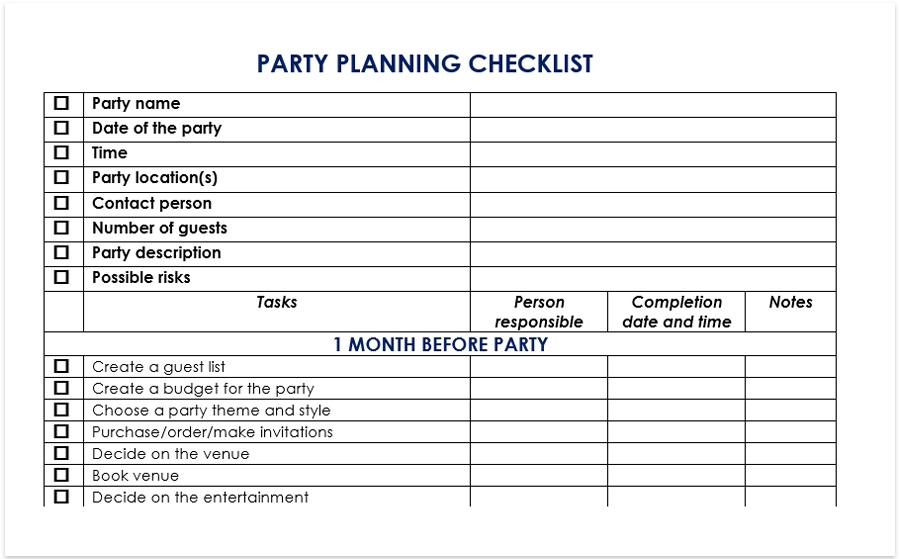Viewport: 900px width, 559px height.
Task: Click the Notes cell for Book venue
Action: coord(790,476)
